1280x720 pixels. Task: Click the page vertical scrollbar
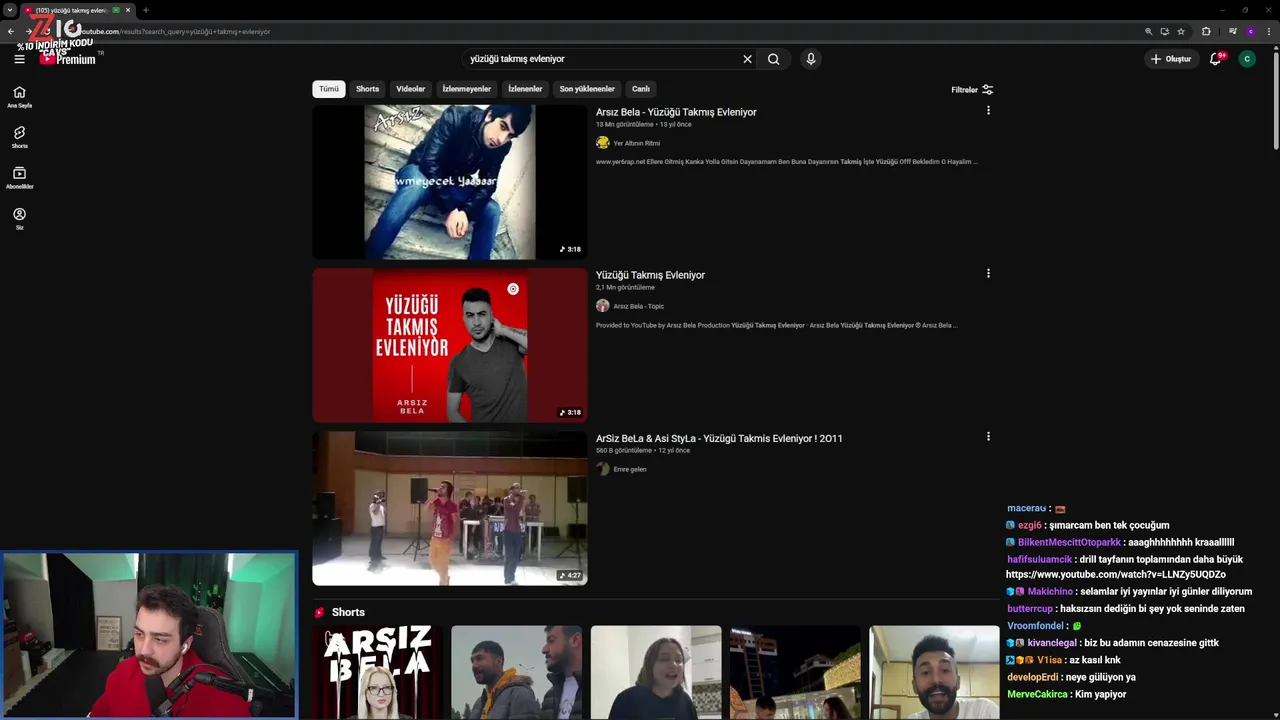1275,100
